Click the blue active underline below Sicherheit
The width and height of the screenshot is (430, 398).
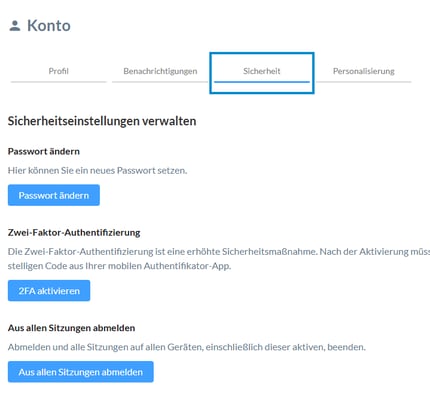pos(262,82)
